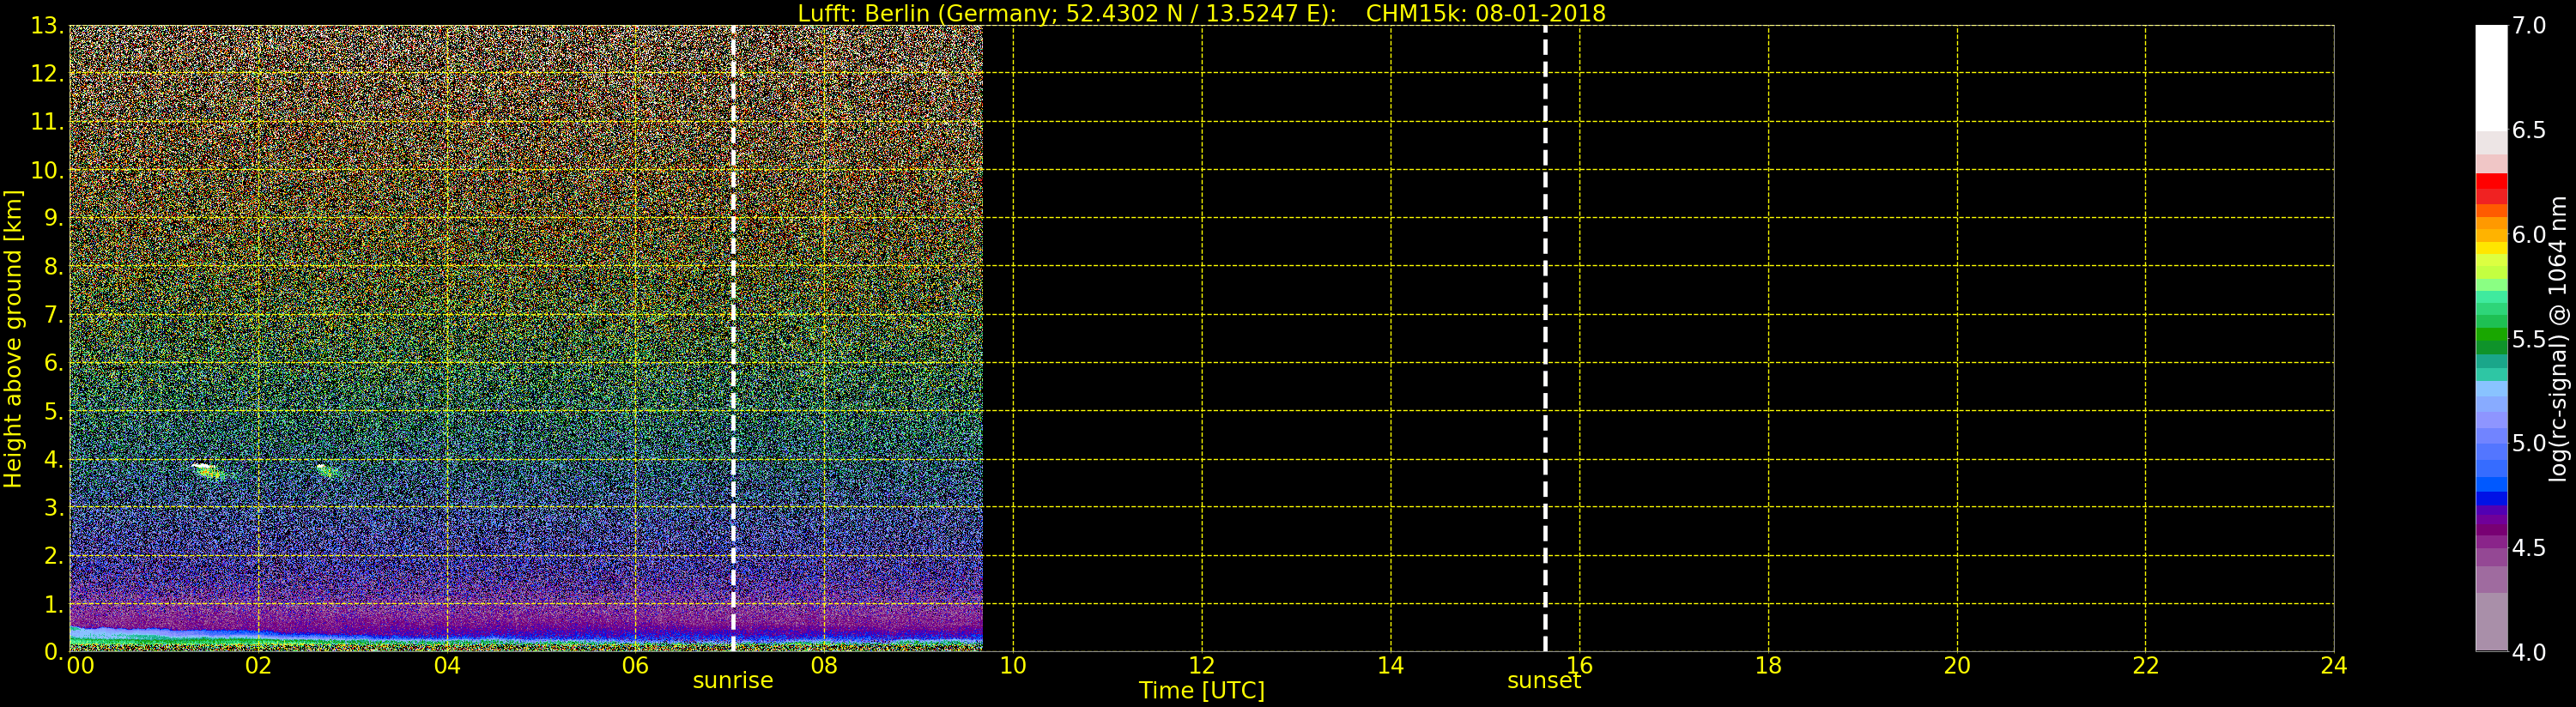Click the '13.' tick on the height axis

(46, 26)
